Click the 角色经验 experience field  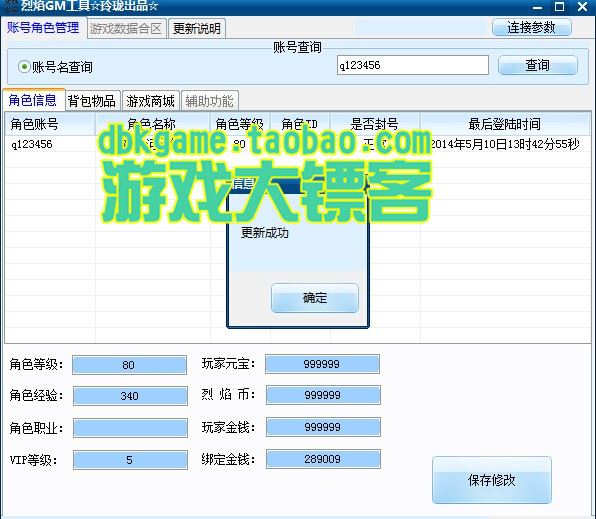coord(130,396)
